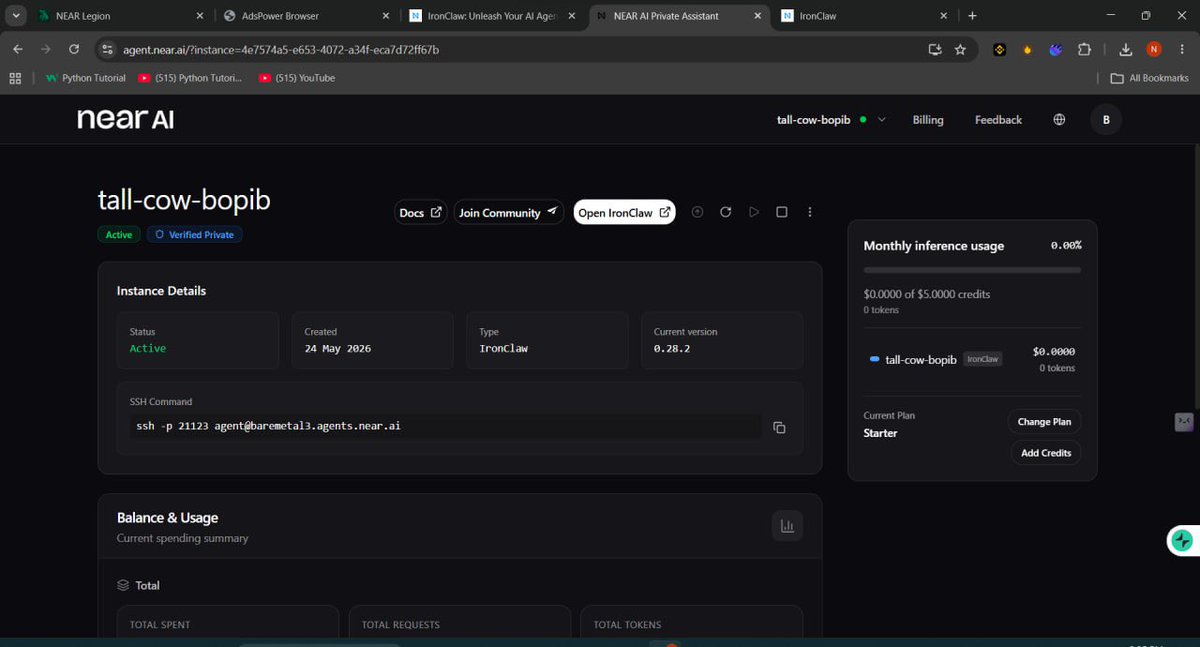The image size is (1200, 647).
Task: Click Join Community button
Action: 509,212
